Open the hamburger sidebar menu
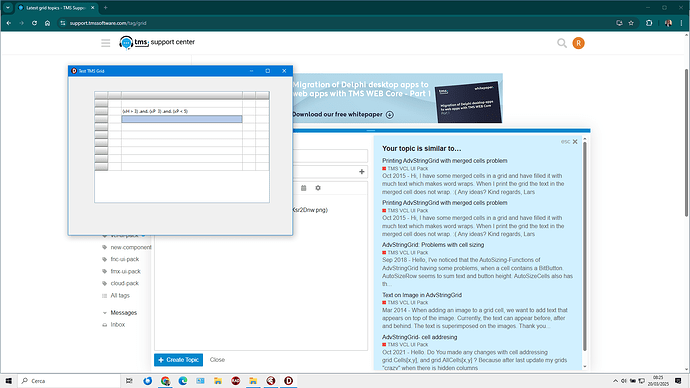Image resolution: width=690 pixels, height=388 pixels. point(106,43)
